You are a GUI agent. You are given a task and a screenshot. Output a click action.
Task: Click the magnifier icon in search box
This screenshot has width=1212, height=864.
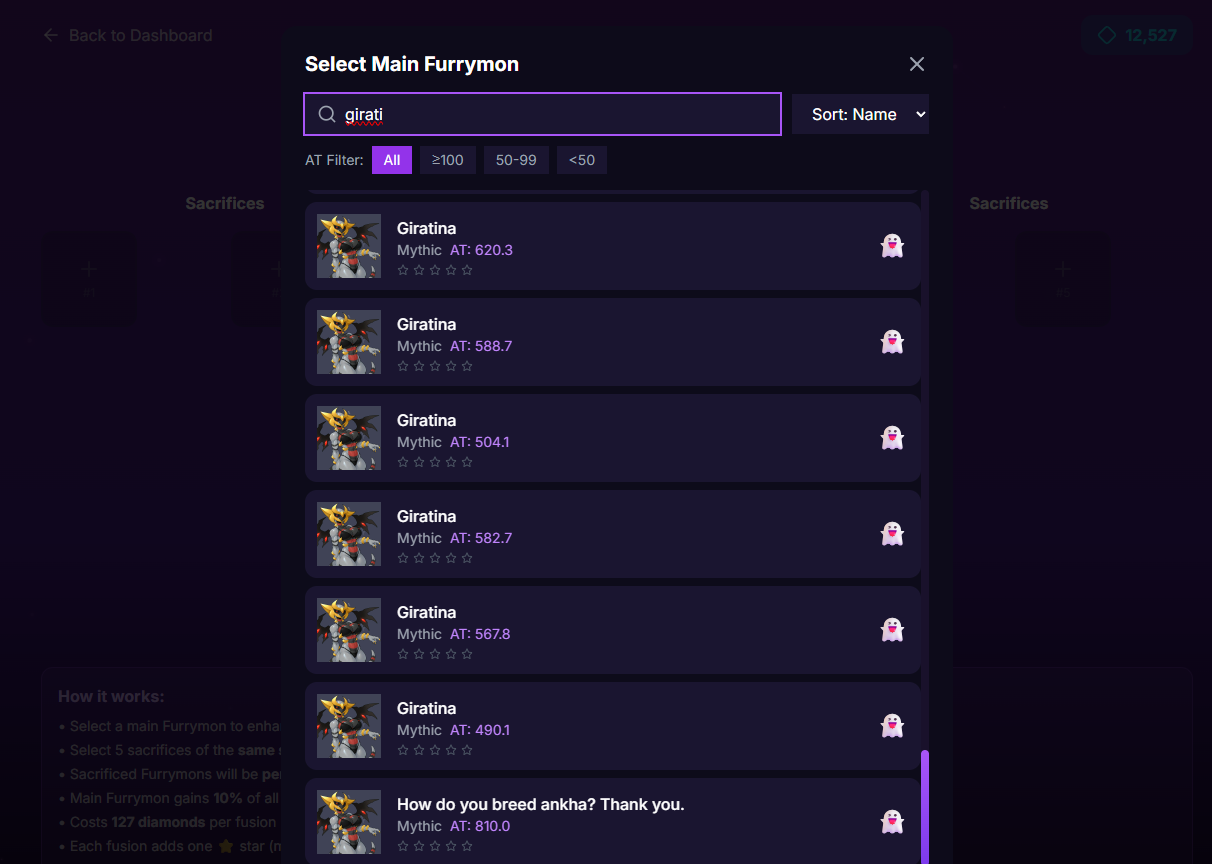[x=327, y=114]
